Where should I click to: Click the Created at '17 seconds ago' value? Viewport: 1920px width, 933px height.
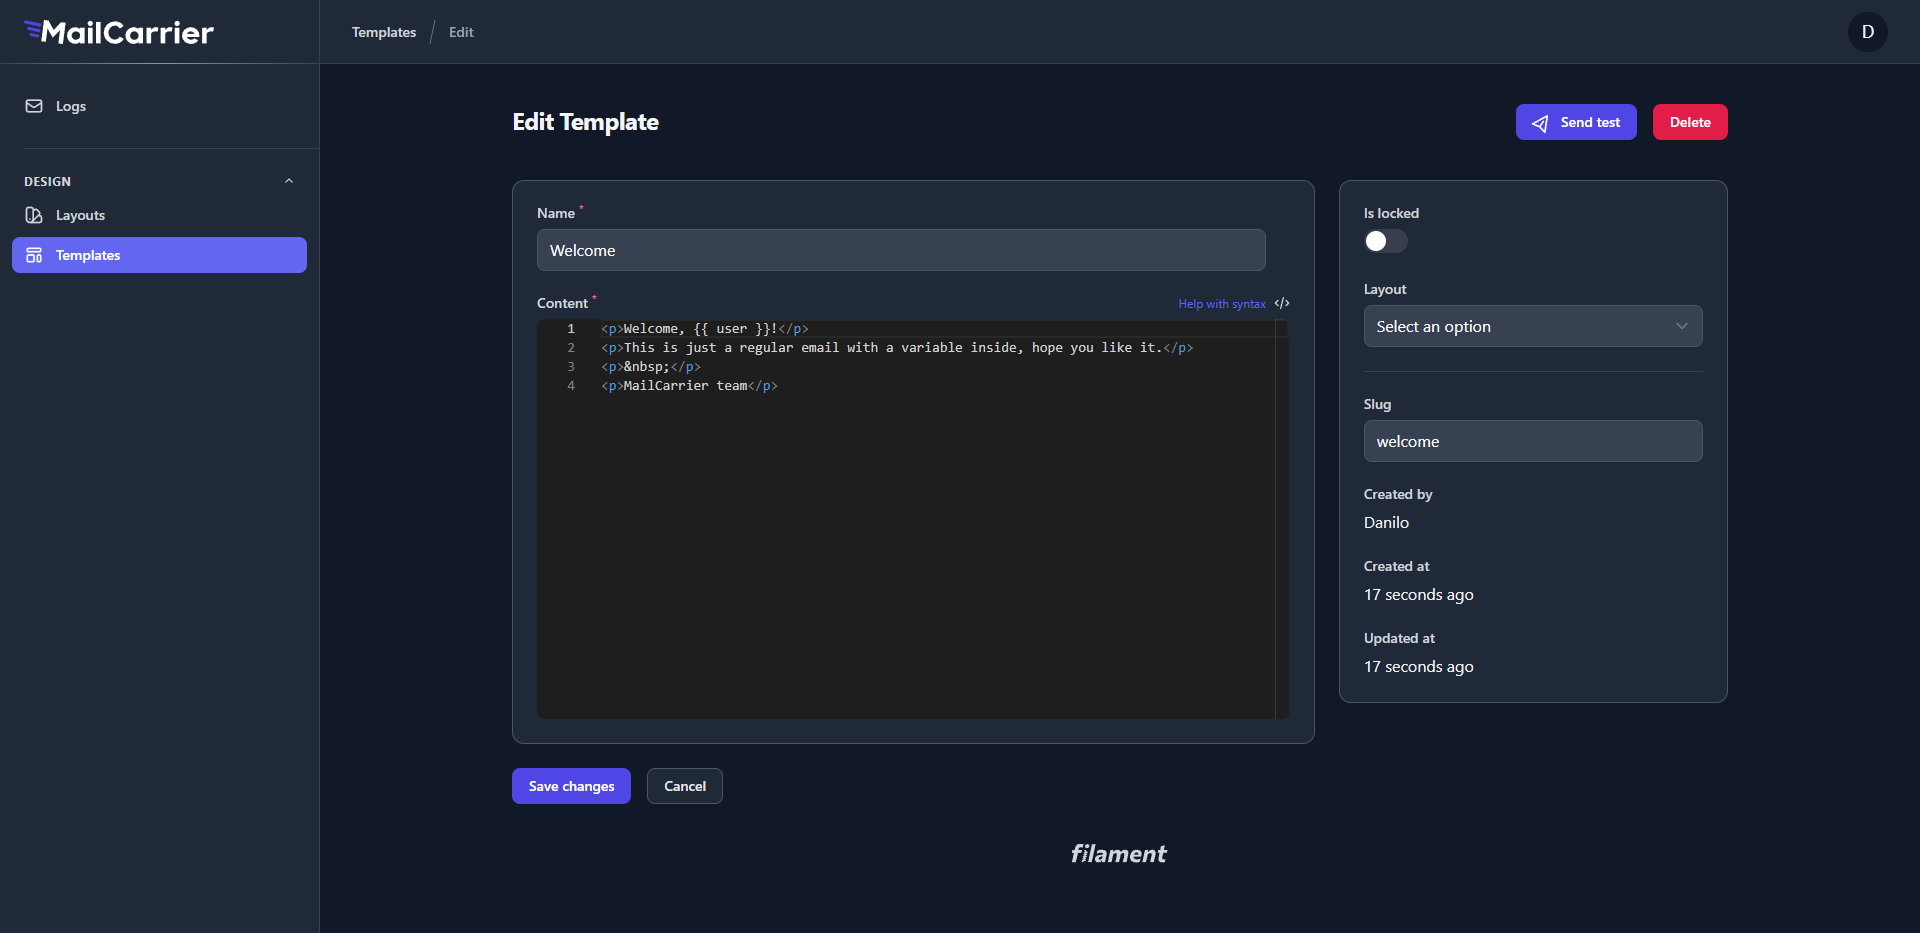coord(1418,595)
